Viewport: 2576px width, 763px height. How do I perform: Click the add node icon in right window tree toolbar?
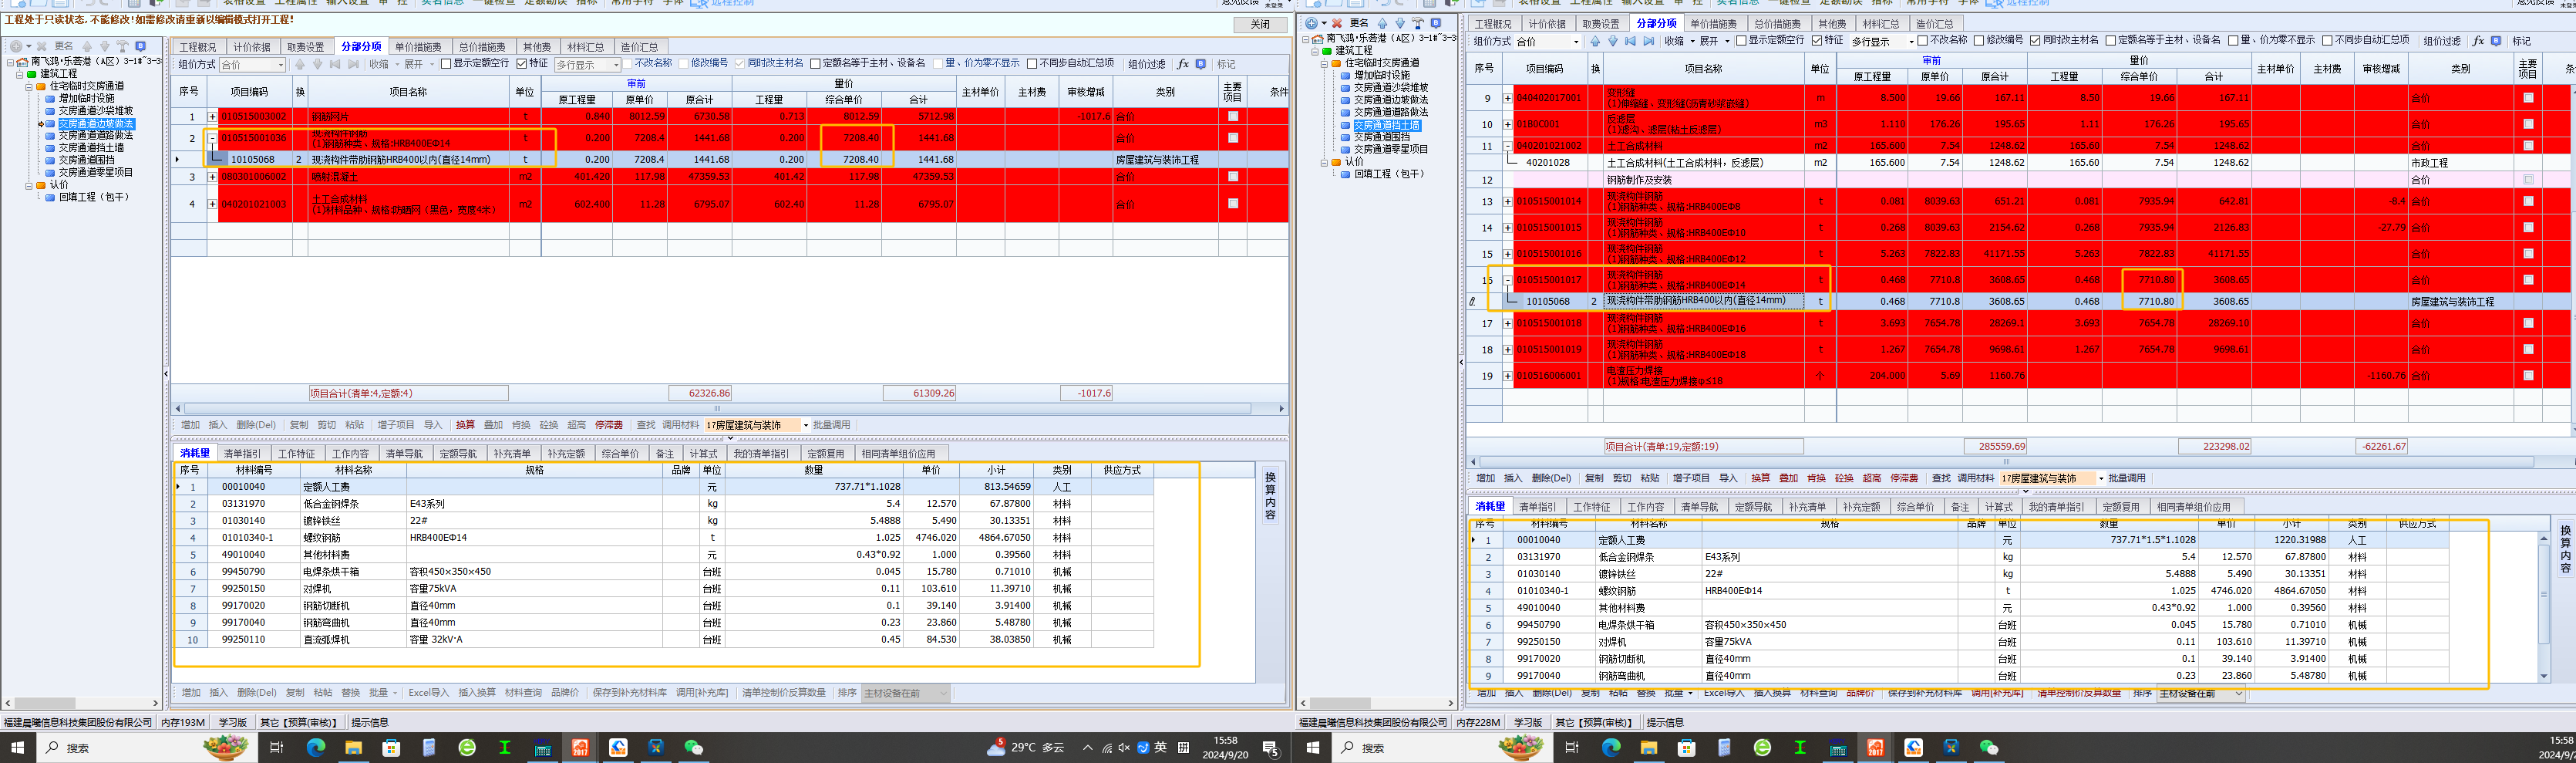click(1311, 23)
